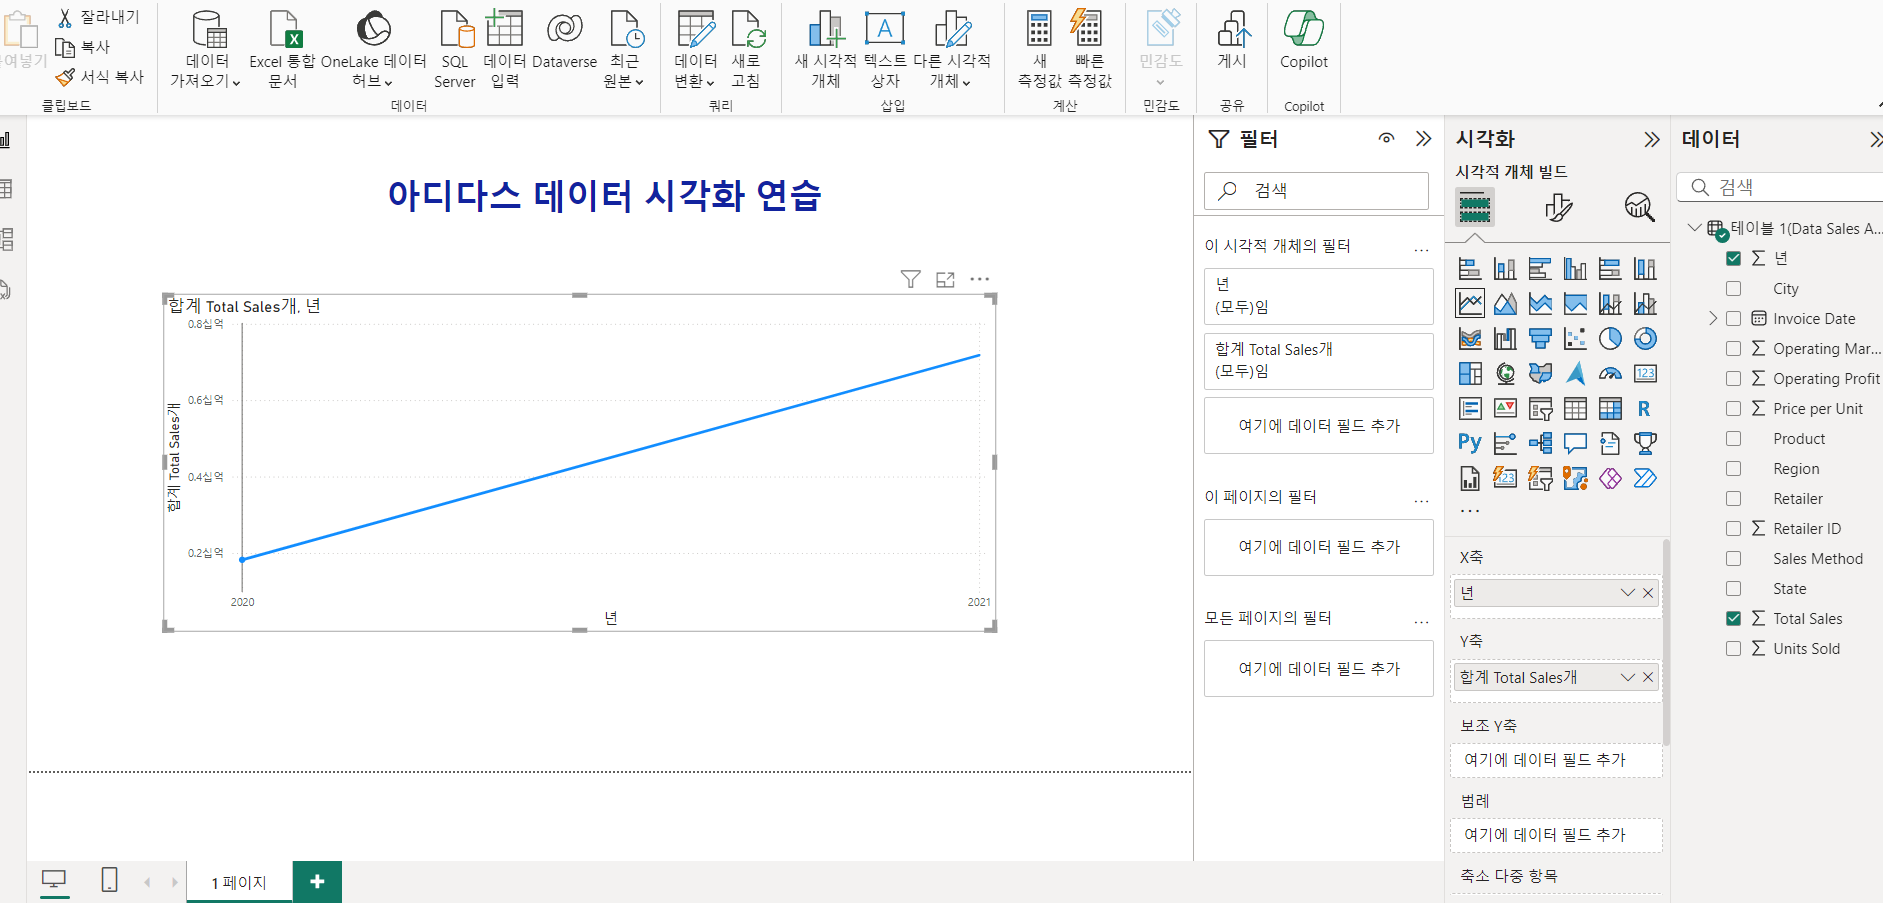1883x903 pixels.
Task: Uncheck the Total Sales field
Action: coord(1734,618)
